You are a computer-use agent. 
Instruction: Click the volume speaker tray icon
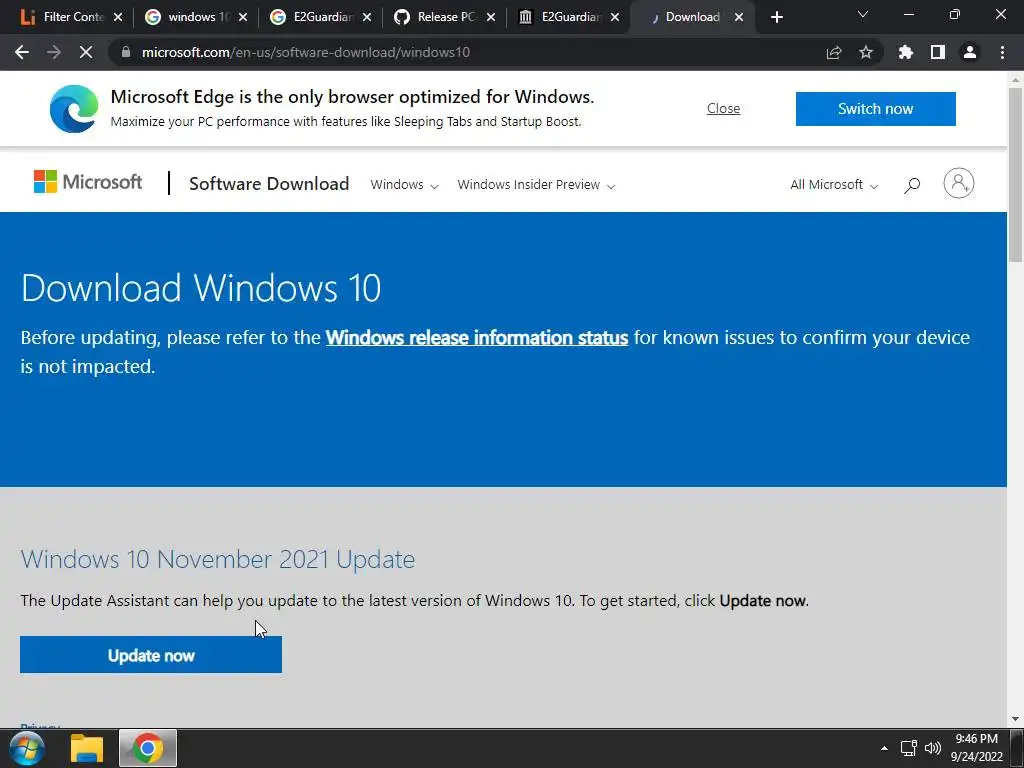(933, 748)
